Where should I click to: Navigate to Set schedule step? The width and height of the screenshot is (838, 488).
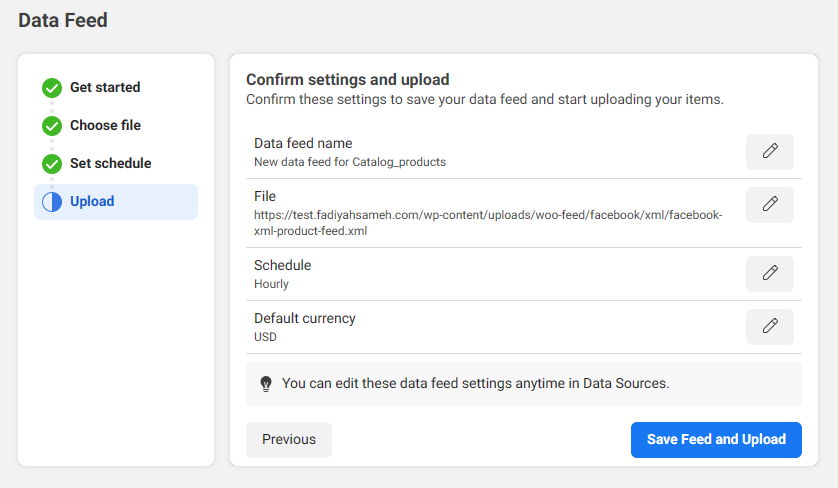110,164
